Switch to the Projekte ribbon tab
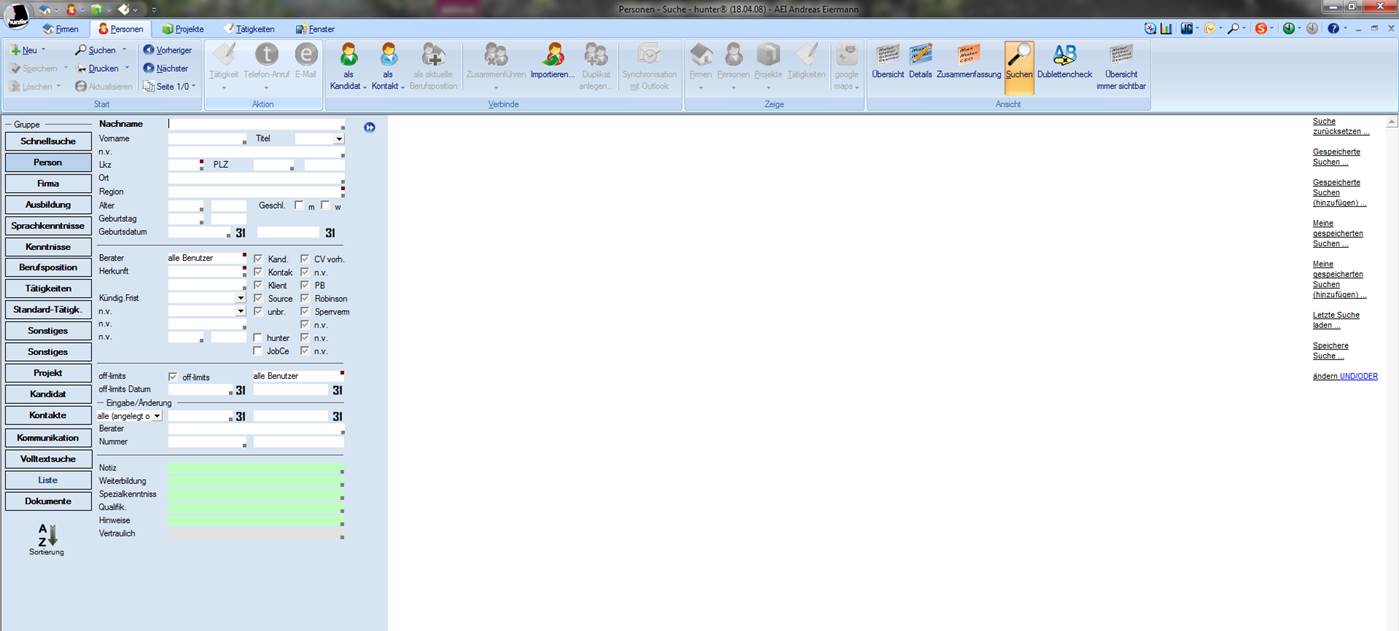 (182, 29)
